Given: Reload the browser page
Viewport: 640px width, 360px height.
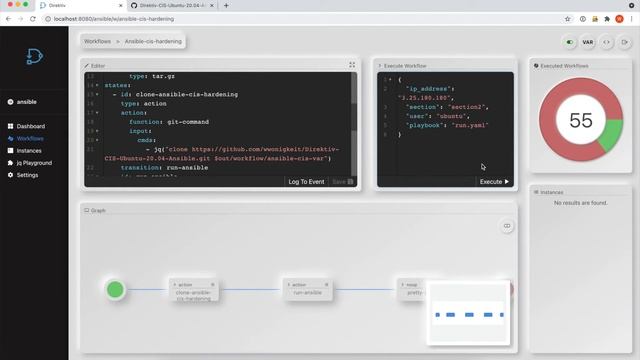Looking at the screenshot, I should pyautogui.click(x=33, y=19).
